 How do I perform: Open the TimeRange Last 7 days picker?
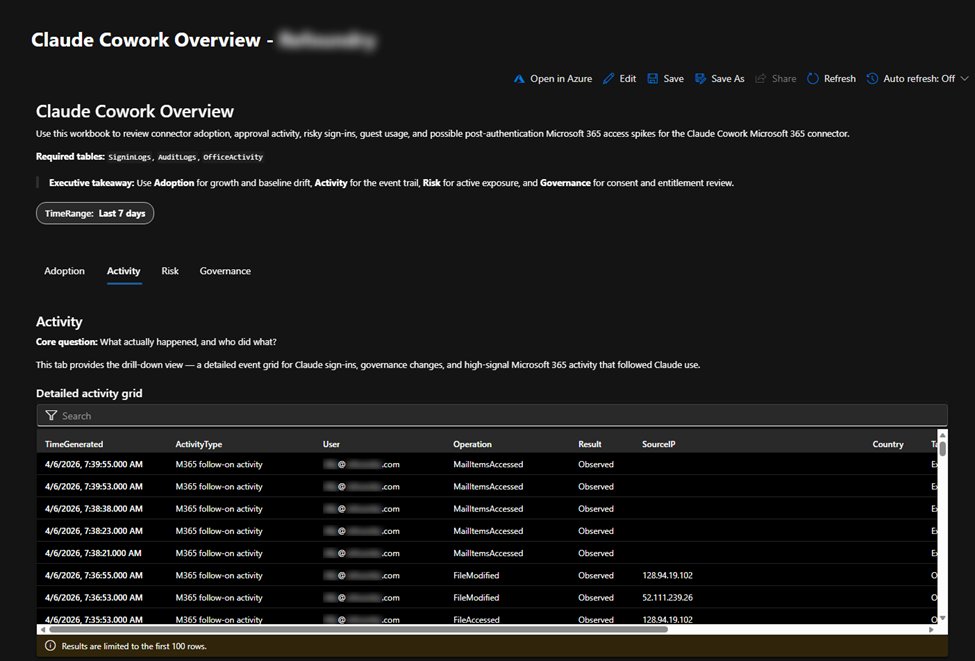(x=95, y=213)
